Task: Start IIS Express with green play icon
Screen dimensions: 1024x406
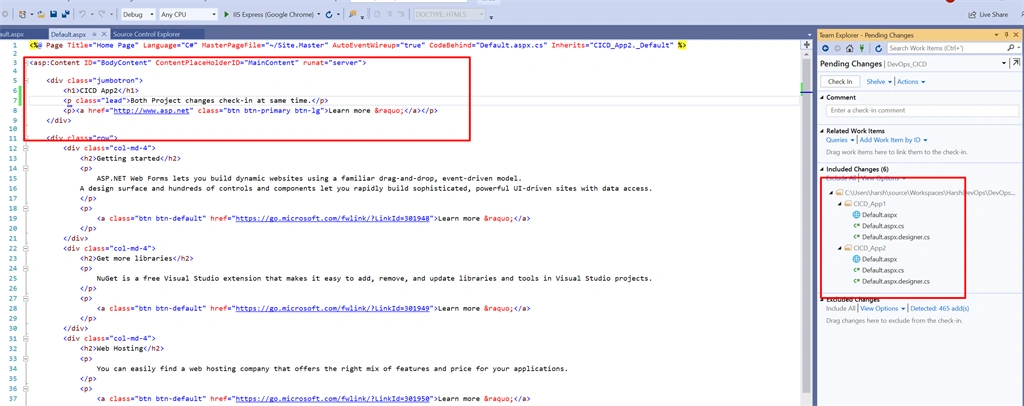Action: click(226, 14)
